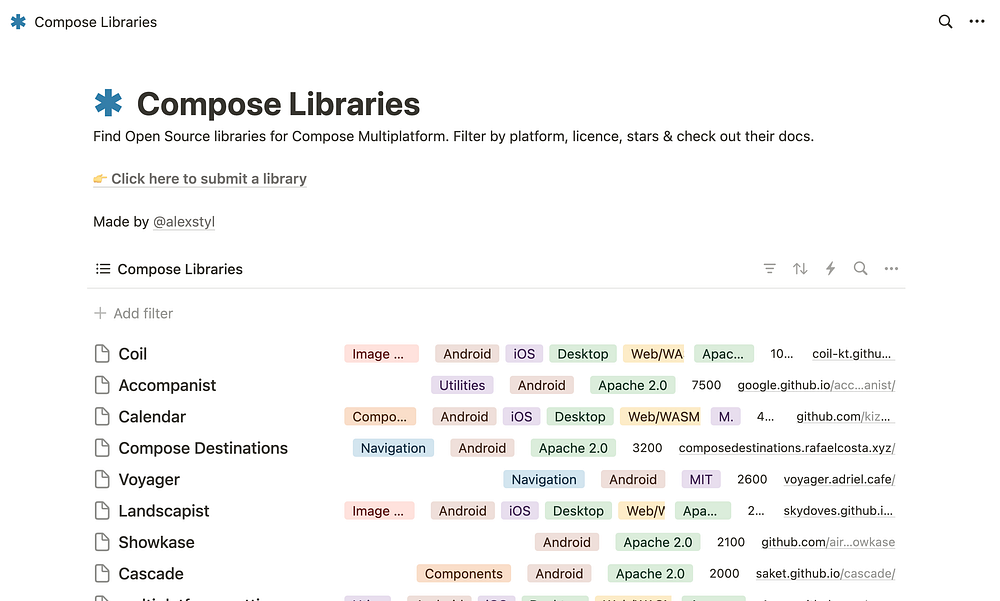Click the Components tag in Cascade row
Viewport: 1000px width, 601px height.
click(464, 573)
